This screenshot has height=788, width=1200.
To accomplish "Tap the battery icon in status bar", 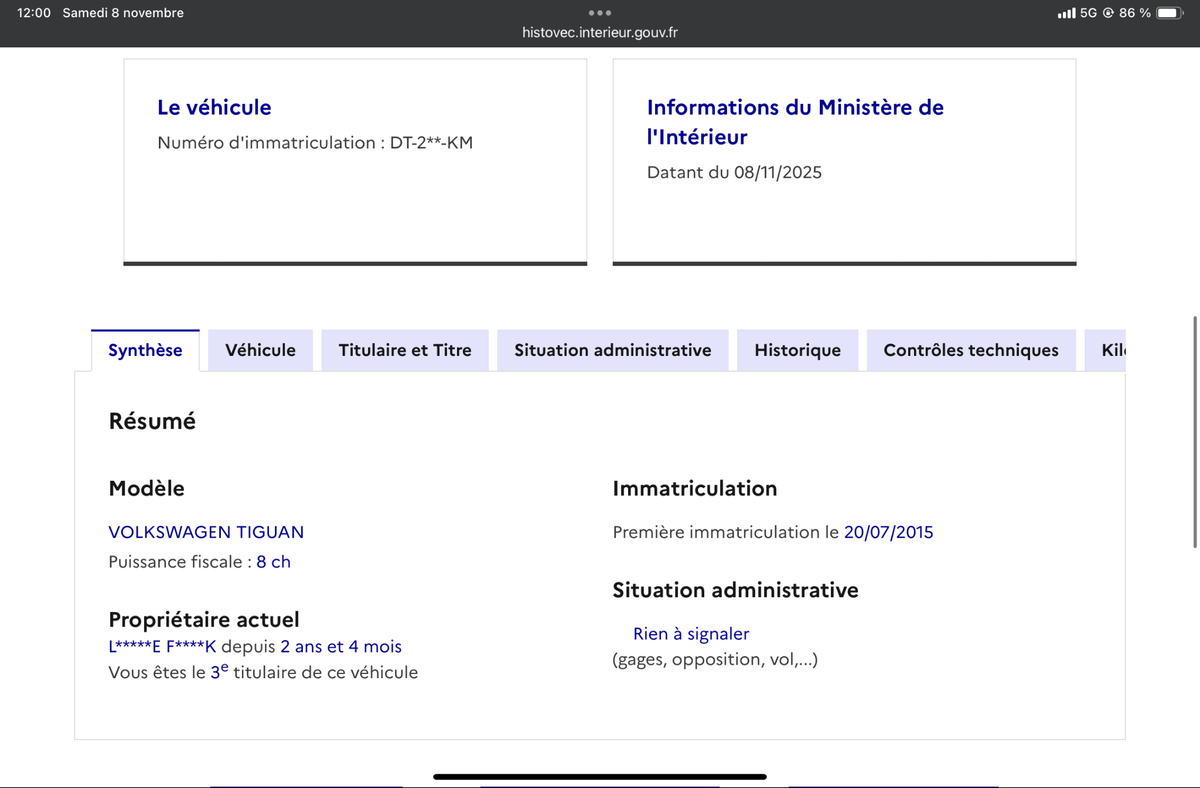I will (x=1170, y=13).
